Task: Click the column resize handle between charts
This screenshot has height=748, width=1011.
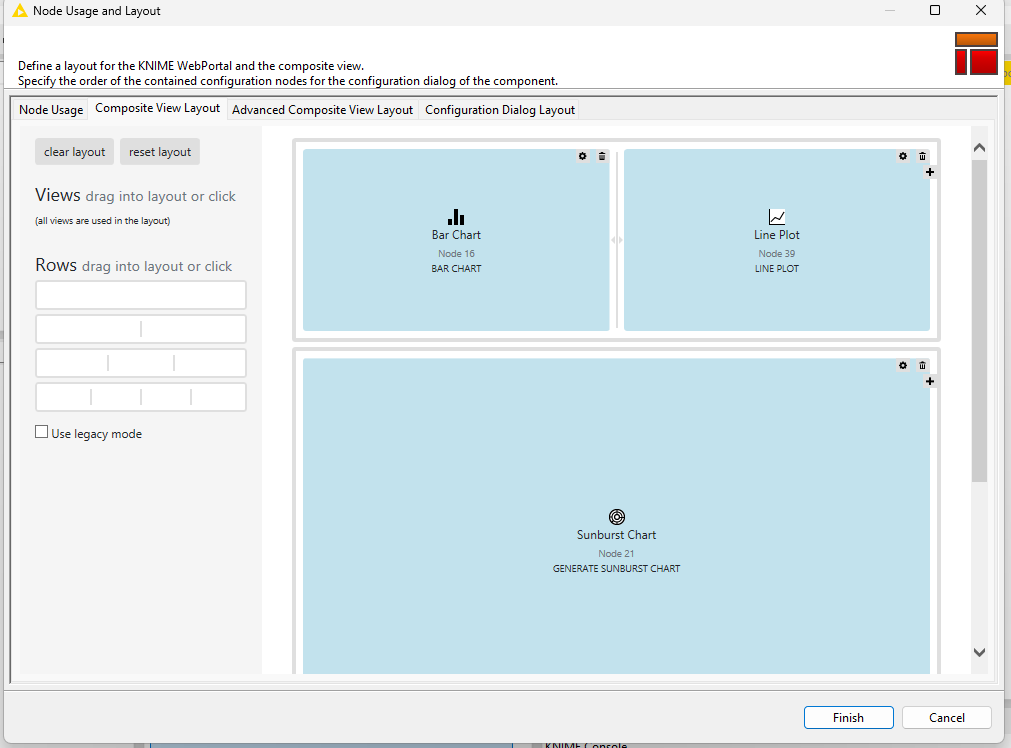Action: click(617, 240)
